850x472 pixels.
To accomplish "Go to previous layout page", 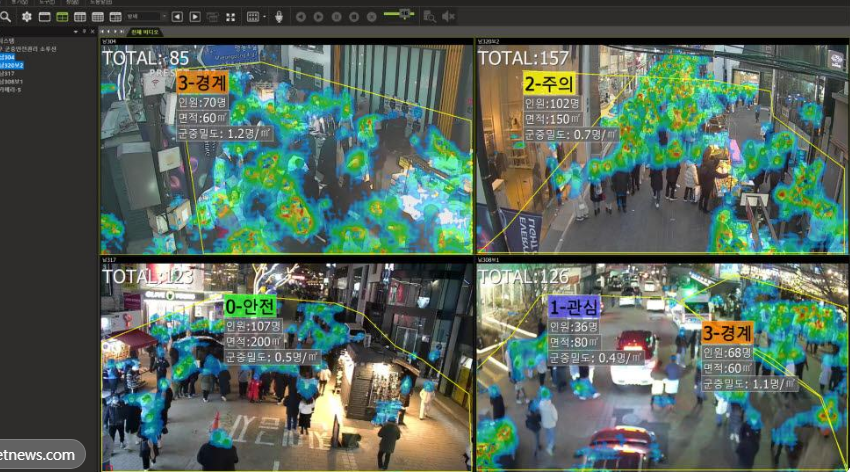I will pyautogui.click(x=177, y=17).
